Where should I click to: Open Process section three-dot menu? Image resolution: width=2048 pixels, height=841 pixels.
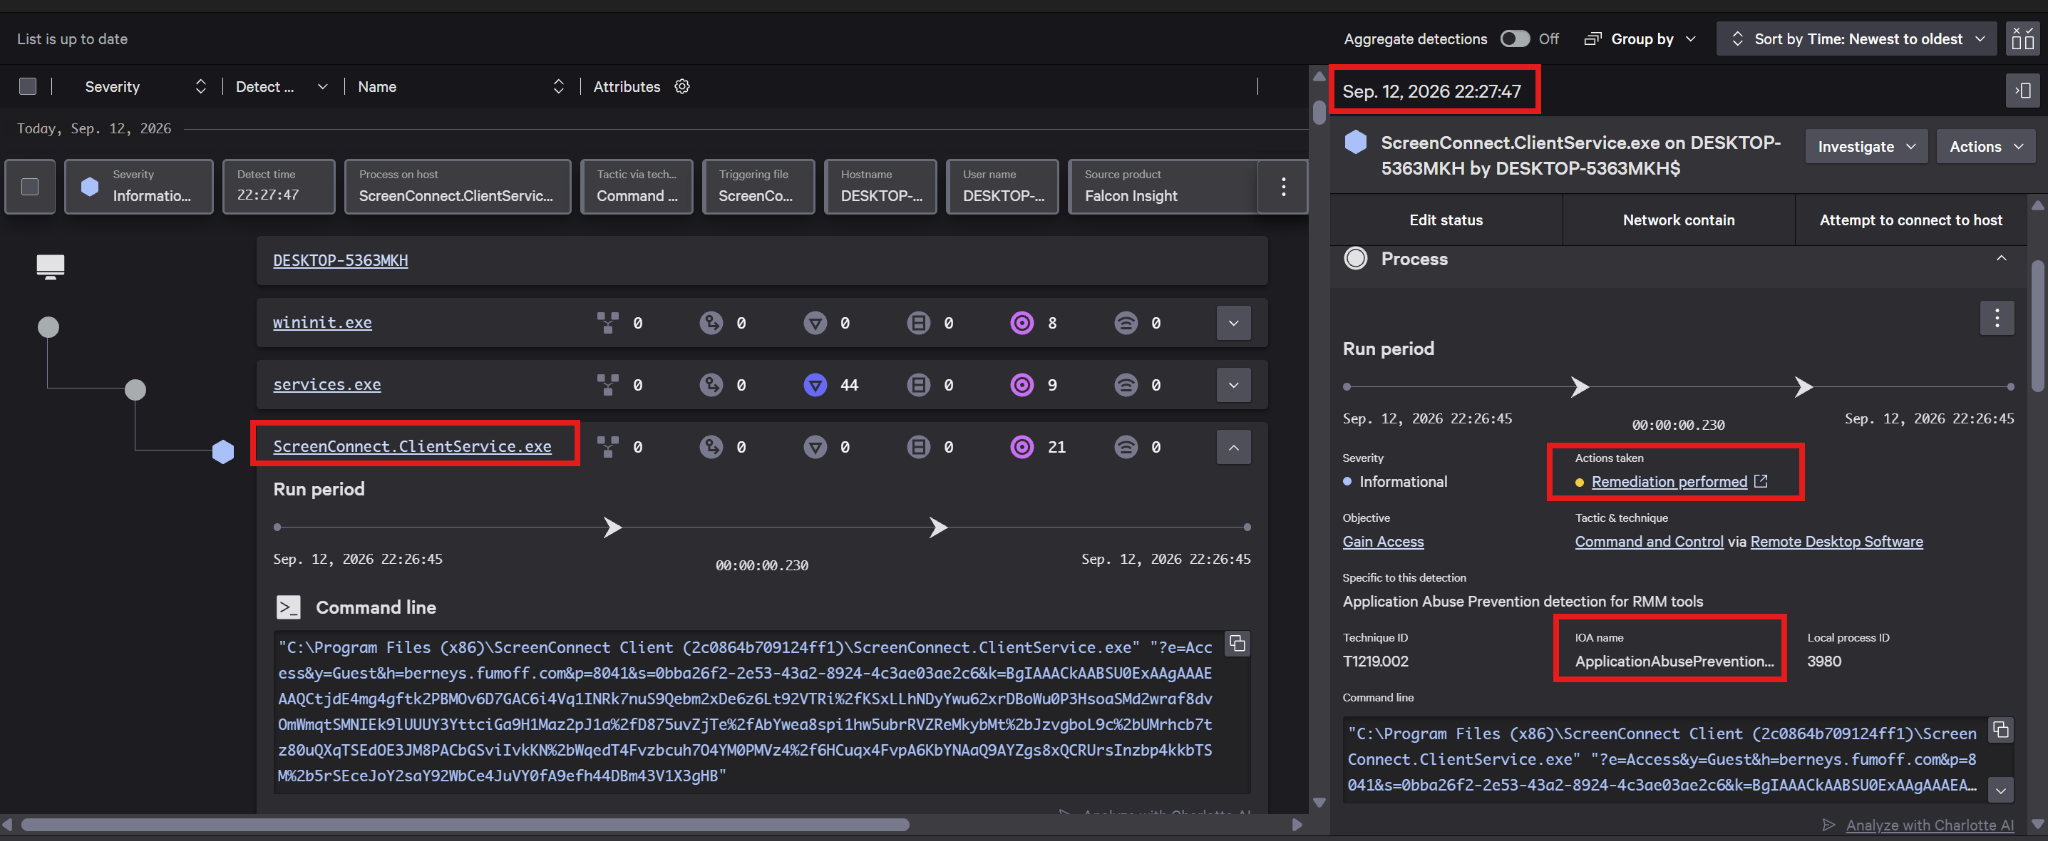(x=1997, y=318)
